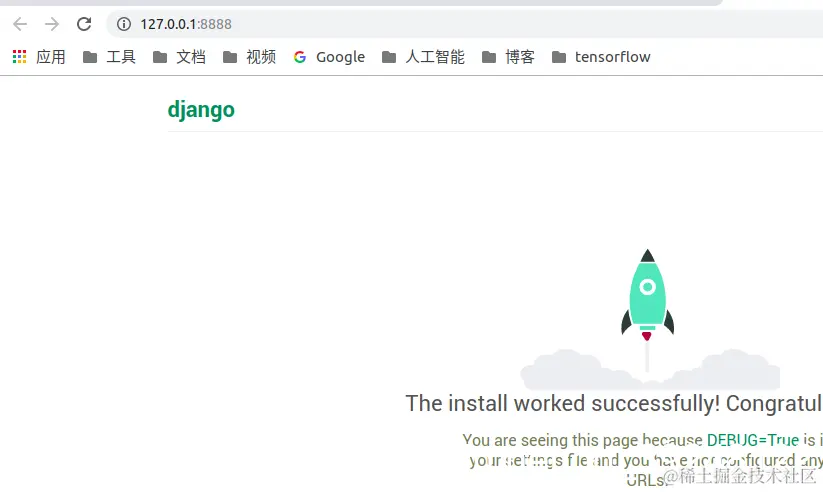Click the browser back arrow

(x=20, y=24)
